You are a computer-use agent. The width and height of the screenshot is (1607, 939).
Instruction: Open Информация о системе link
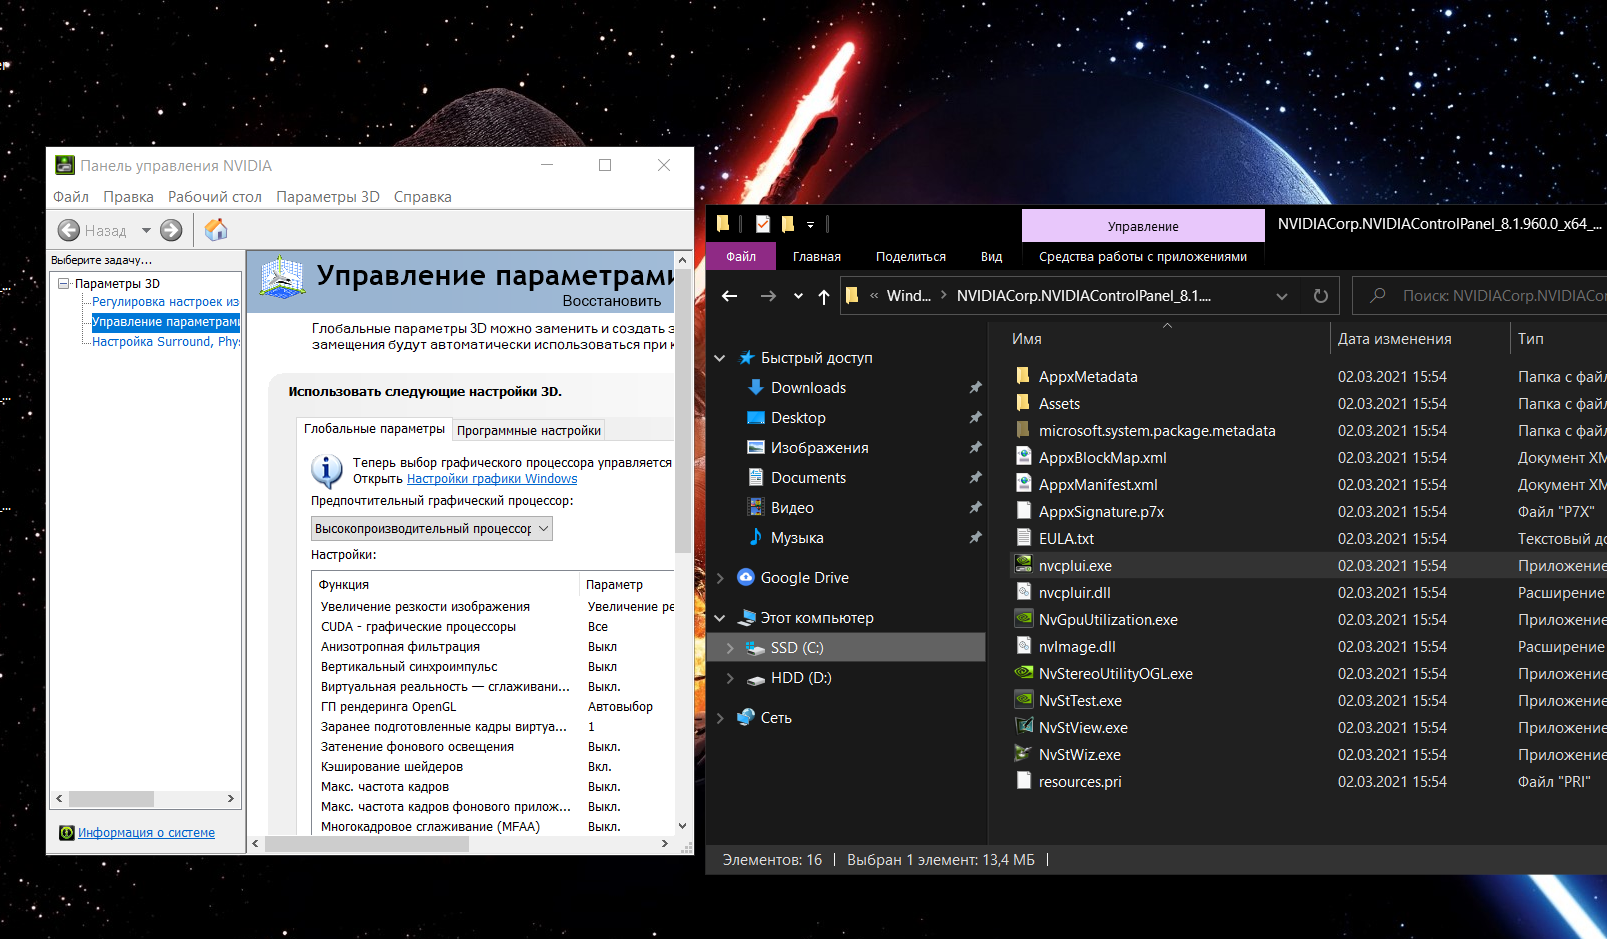[x=146, y=832]
